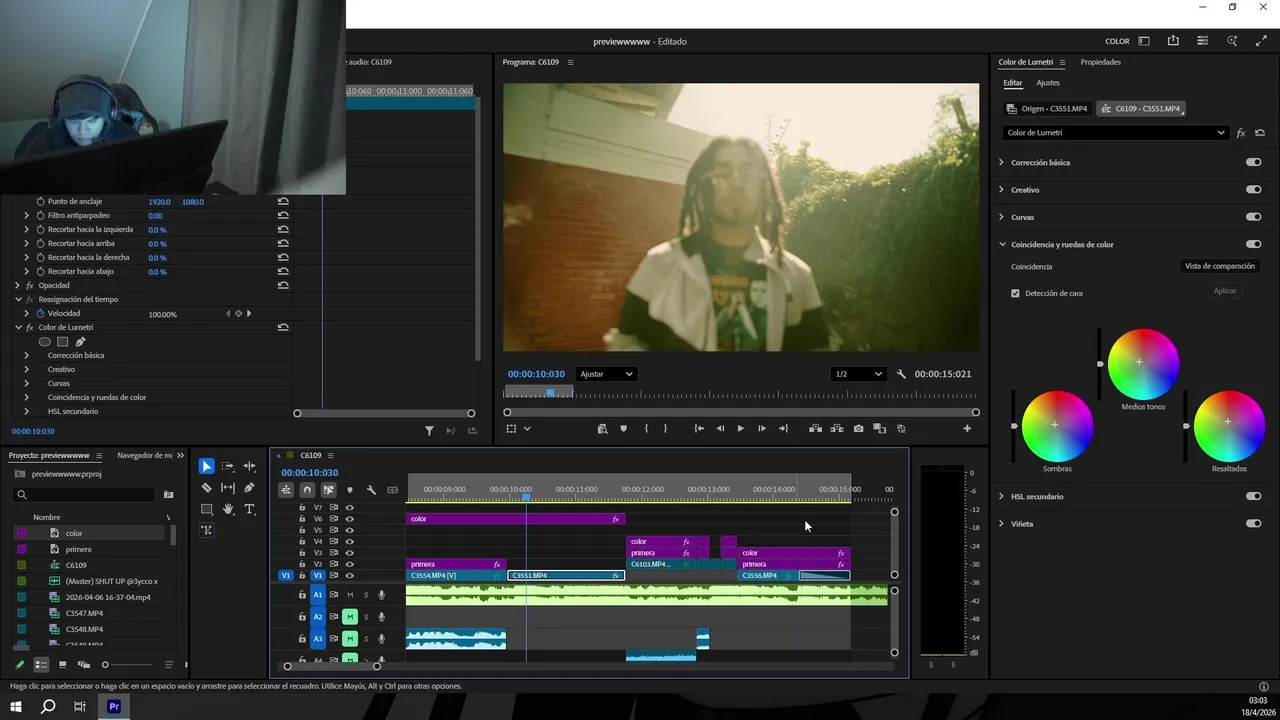Click Mark In bracket button

click(646, 429)
